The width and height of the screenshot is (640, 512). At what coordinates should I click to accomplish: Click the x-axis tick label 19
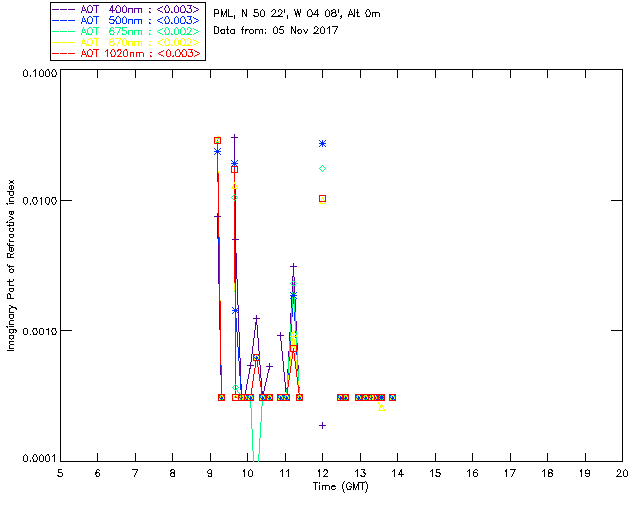click(x=585, y=473)
